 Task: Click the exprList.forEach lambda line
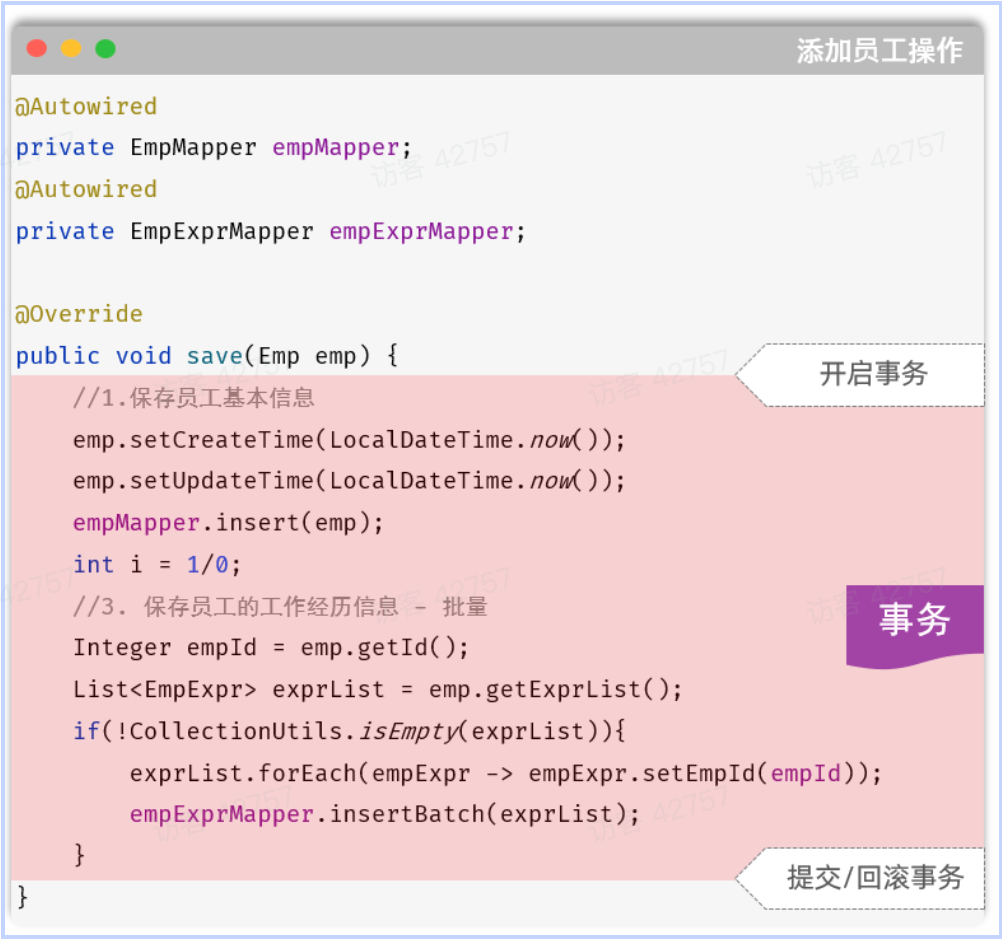pyautogui.click(x=505, y=773)
